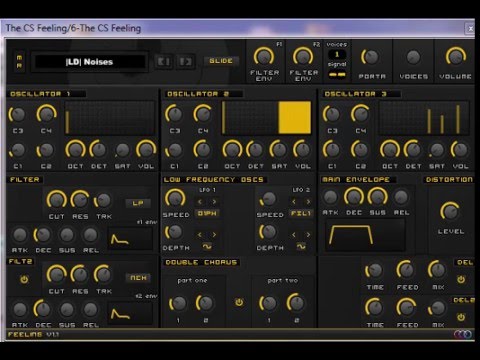
Task: Adjust the F2 Filter Env knob
Action: click(303, 57)
